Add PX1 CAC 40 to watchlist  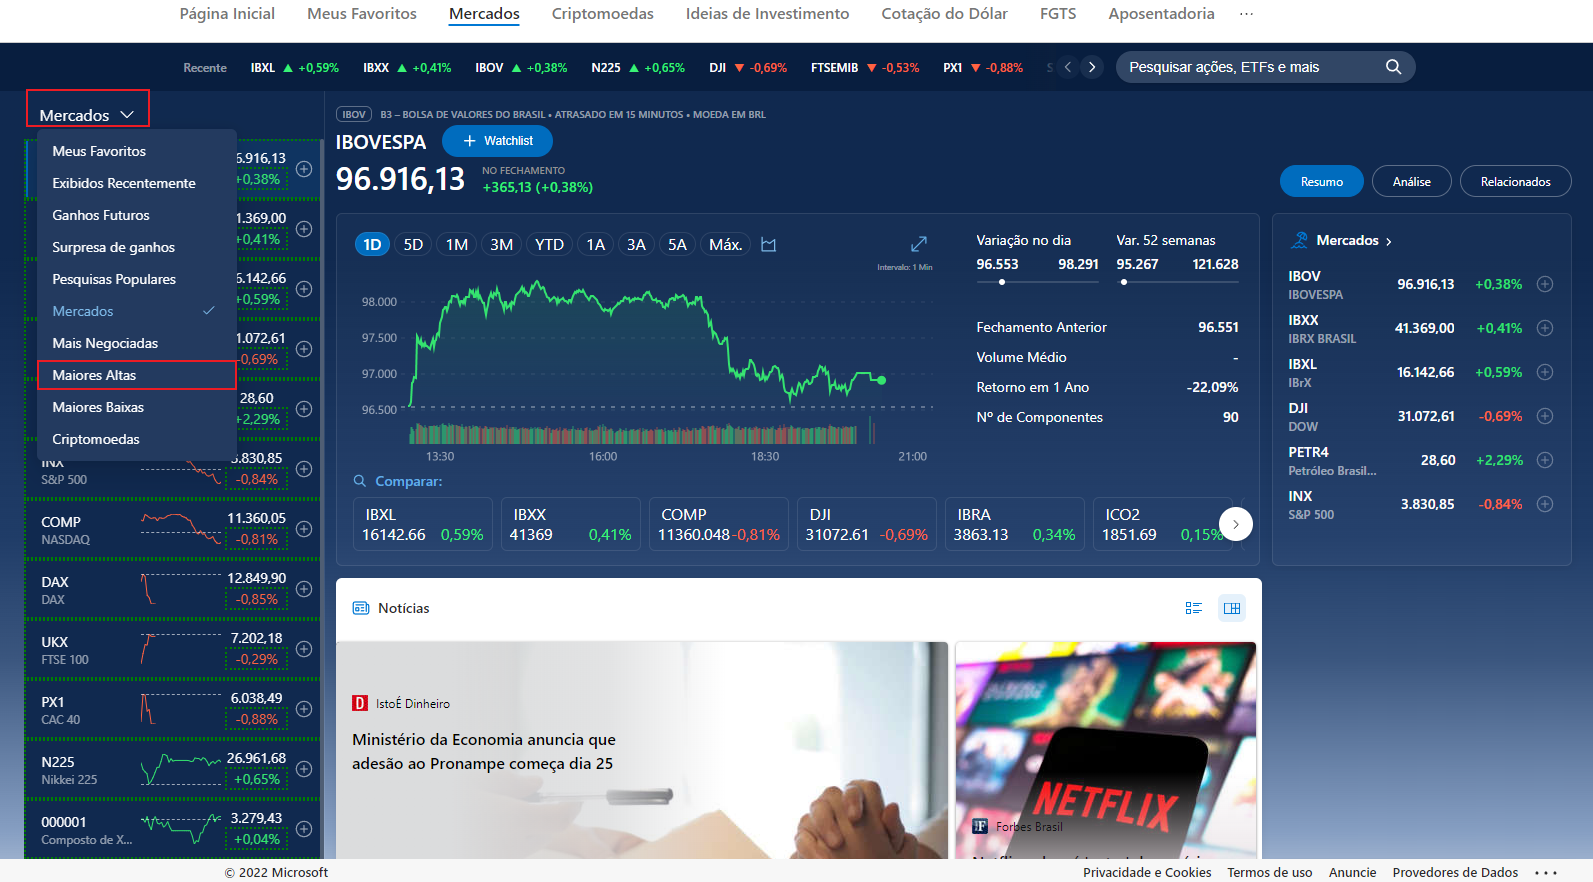304,709
